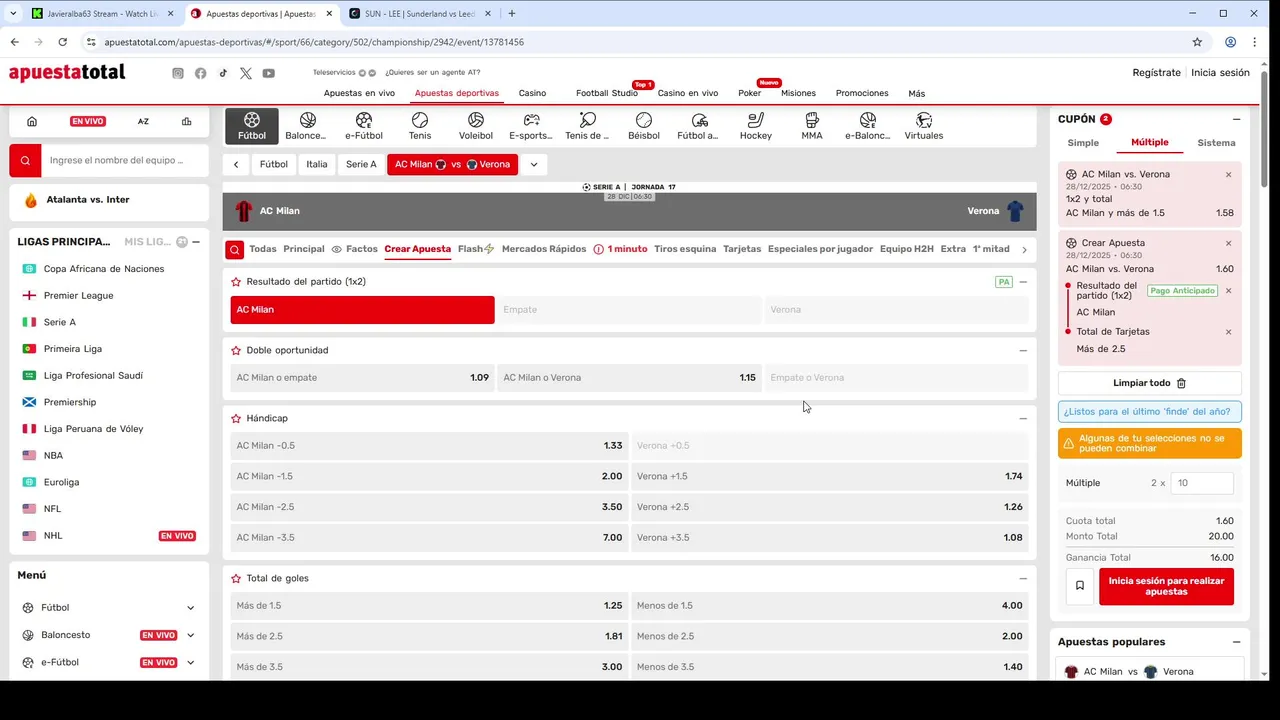Bookmark this page in Chrome
1280x720 pixels.
(1197, 42)
